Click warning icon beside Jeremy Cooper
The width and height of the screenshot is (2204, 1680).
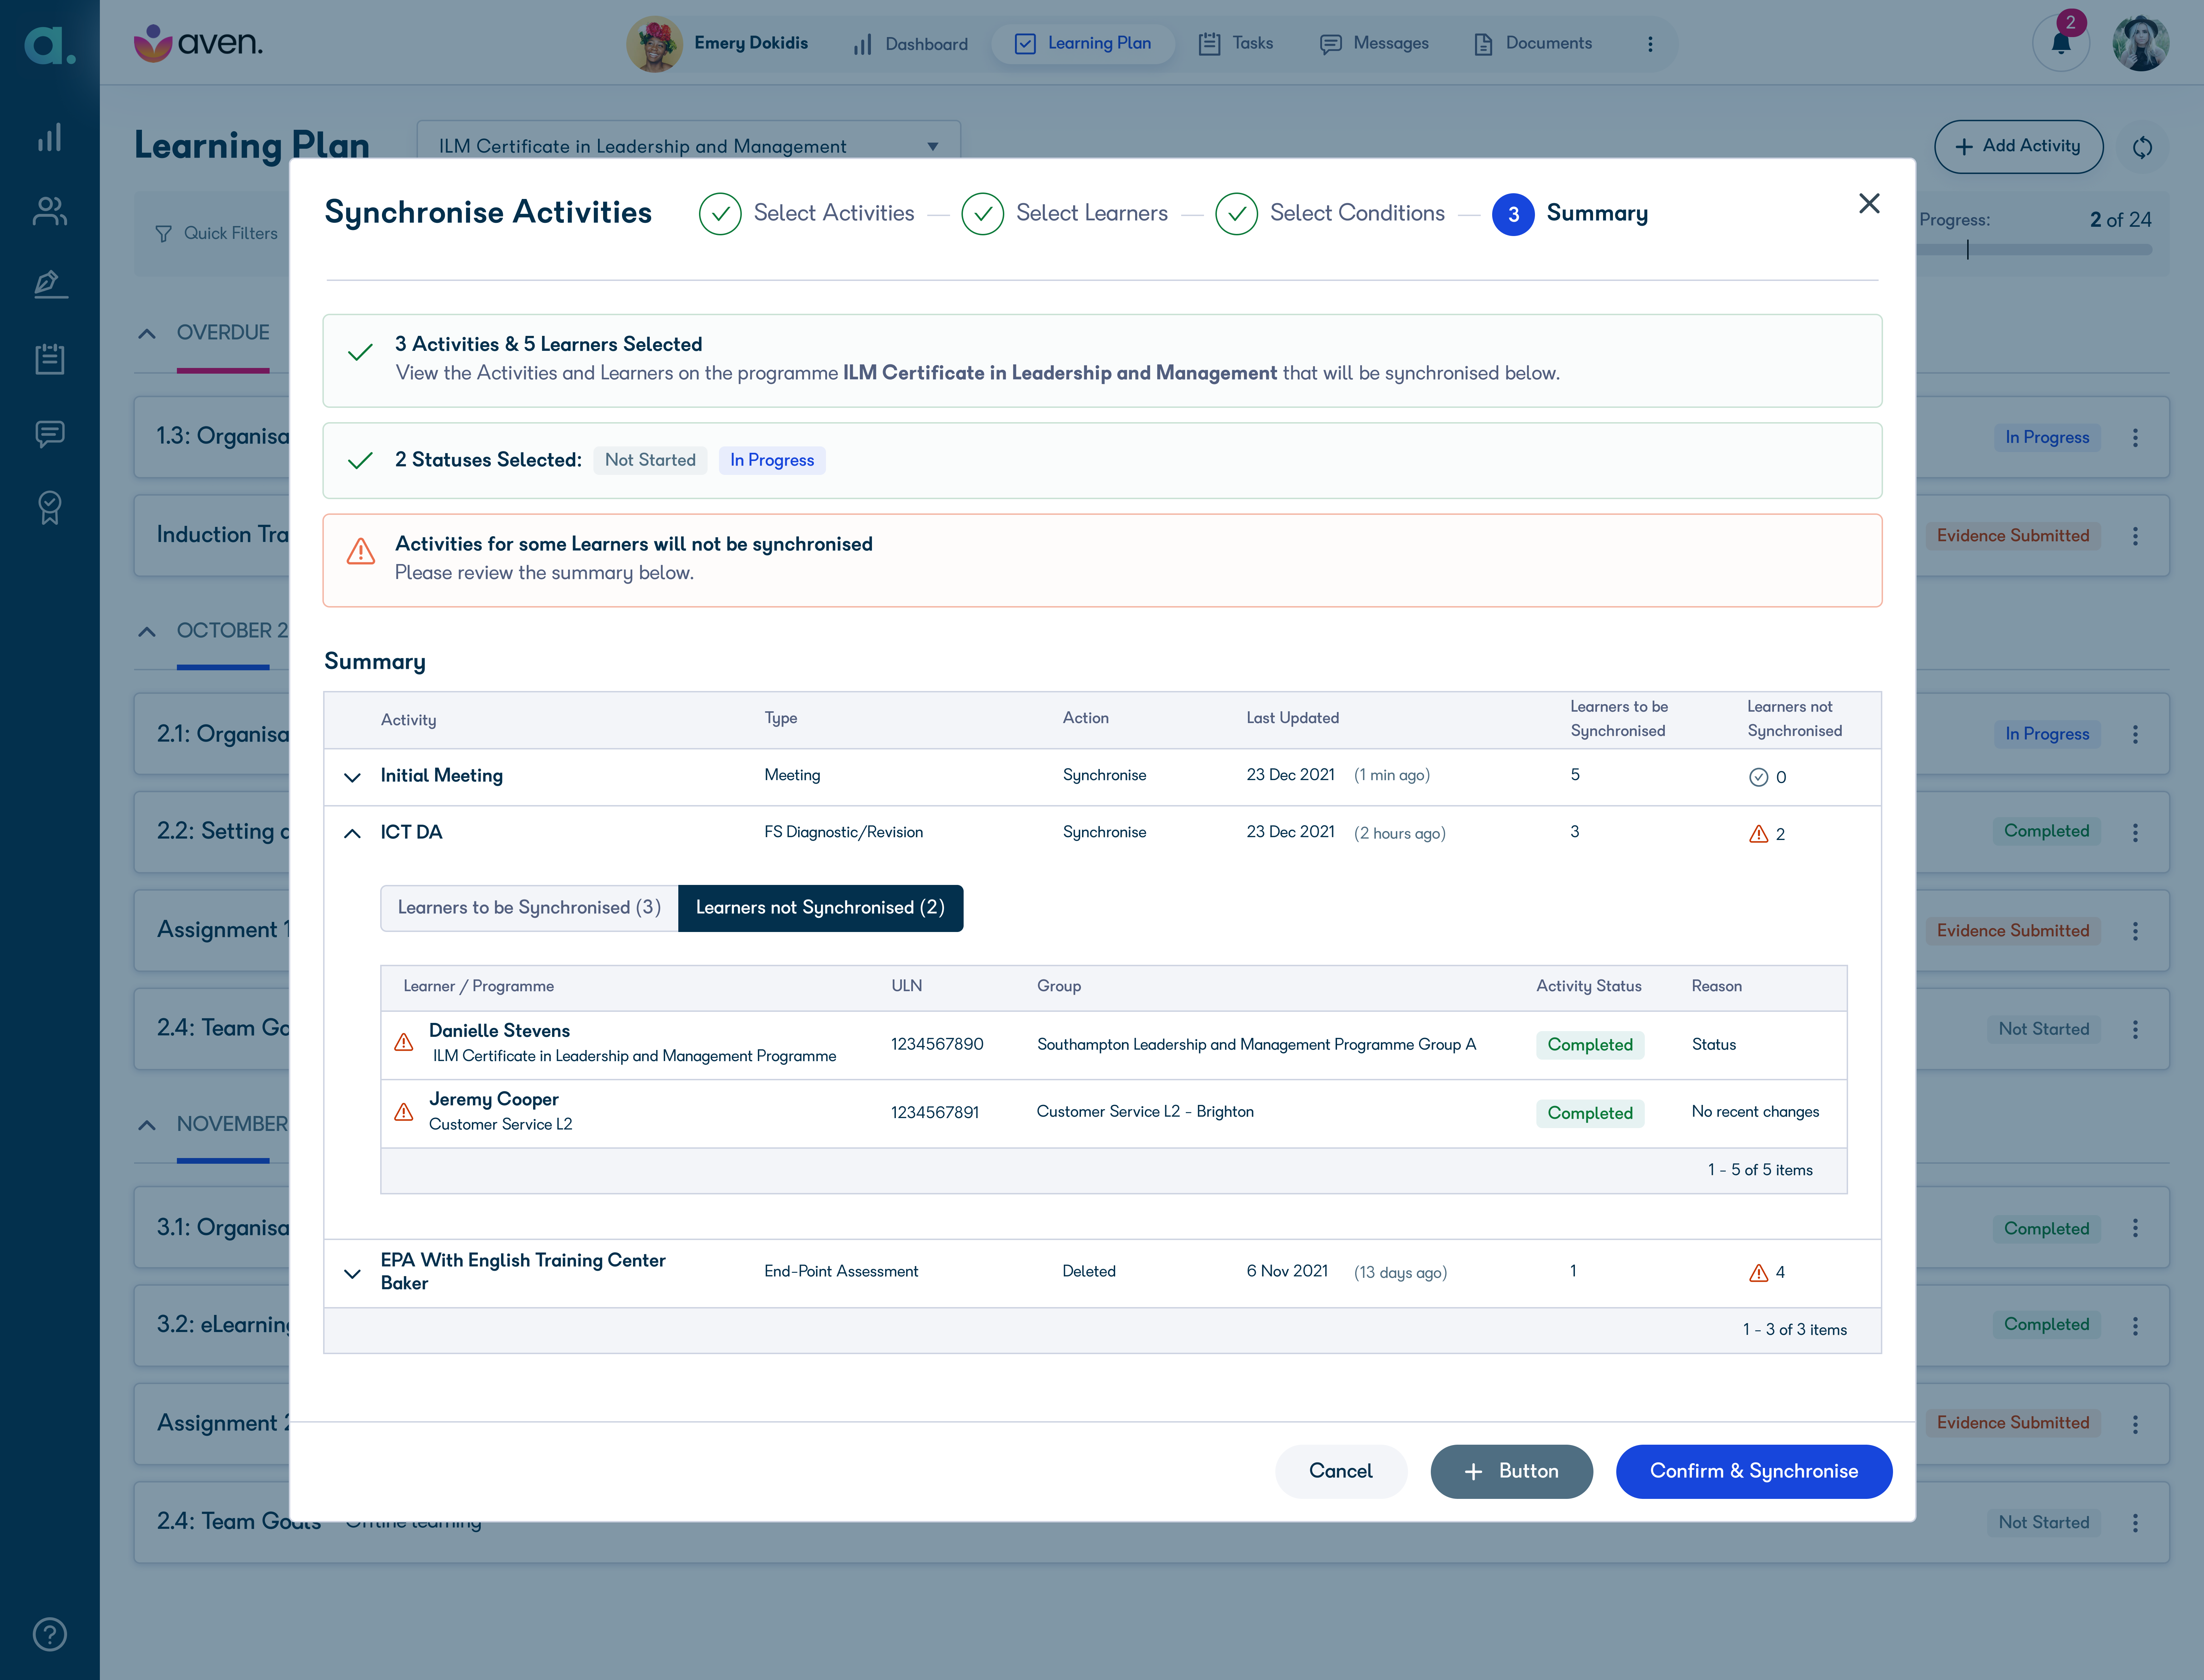point(404,1112)
